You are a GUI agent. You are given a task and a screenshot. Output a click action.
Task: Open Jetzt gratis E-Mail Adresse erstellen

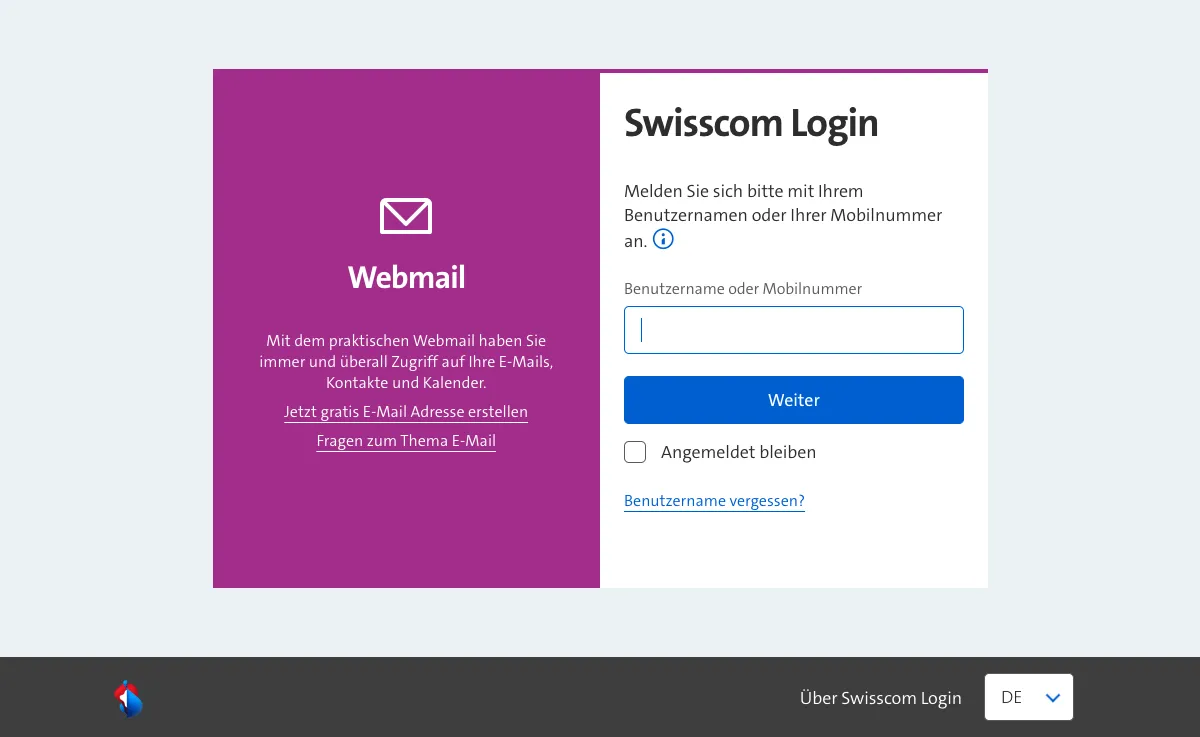[406, 411]
